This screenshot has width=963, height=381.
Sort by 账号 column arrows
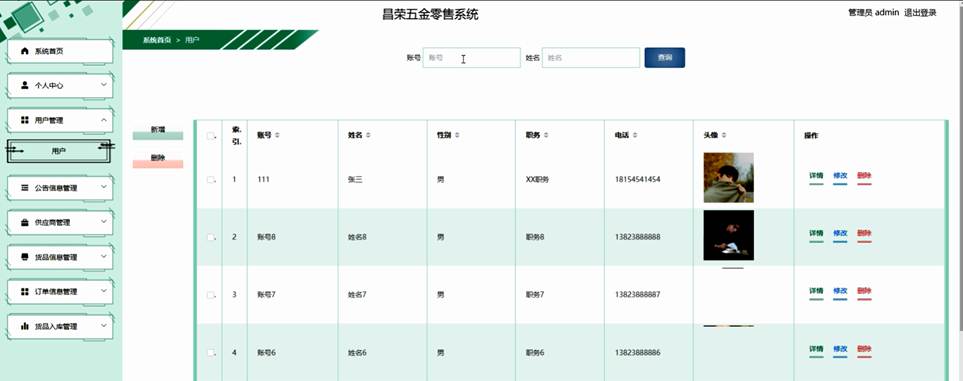coord(277,135)
